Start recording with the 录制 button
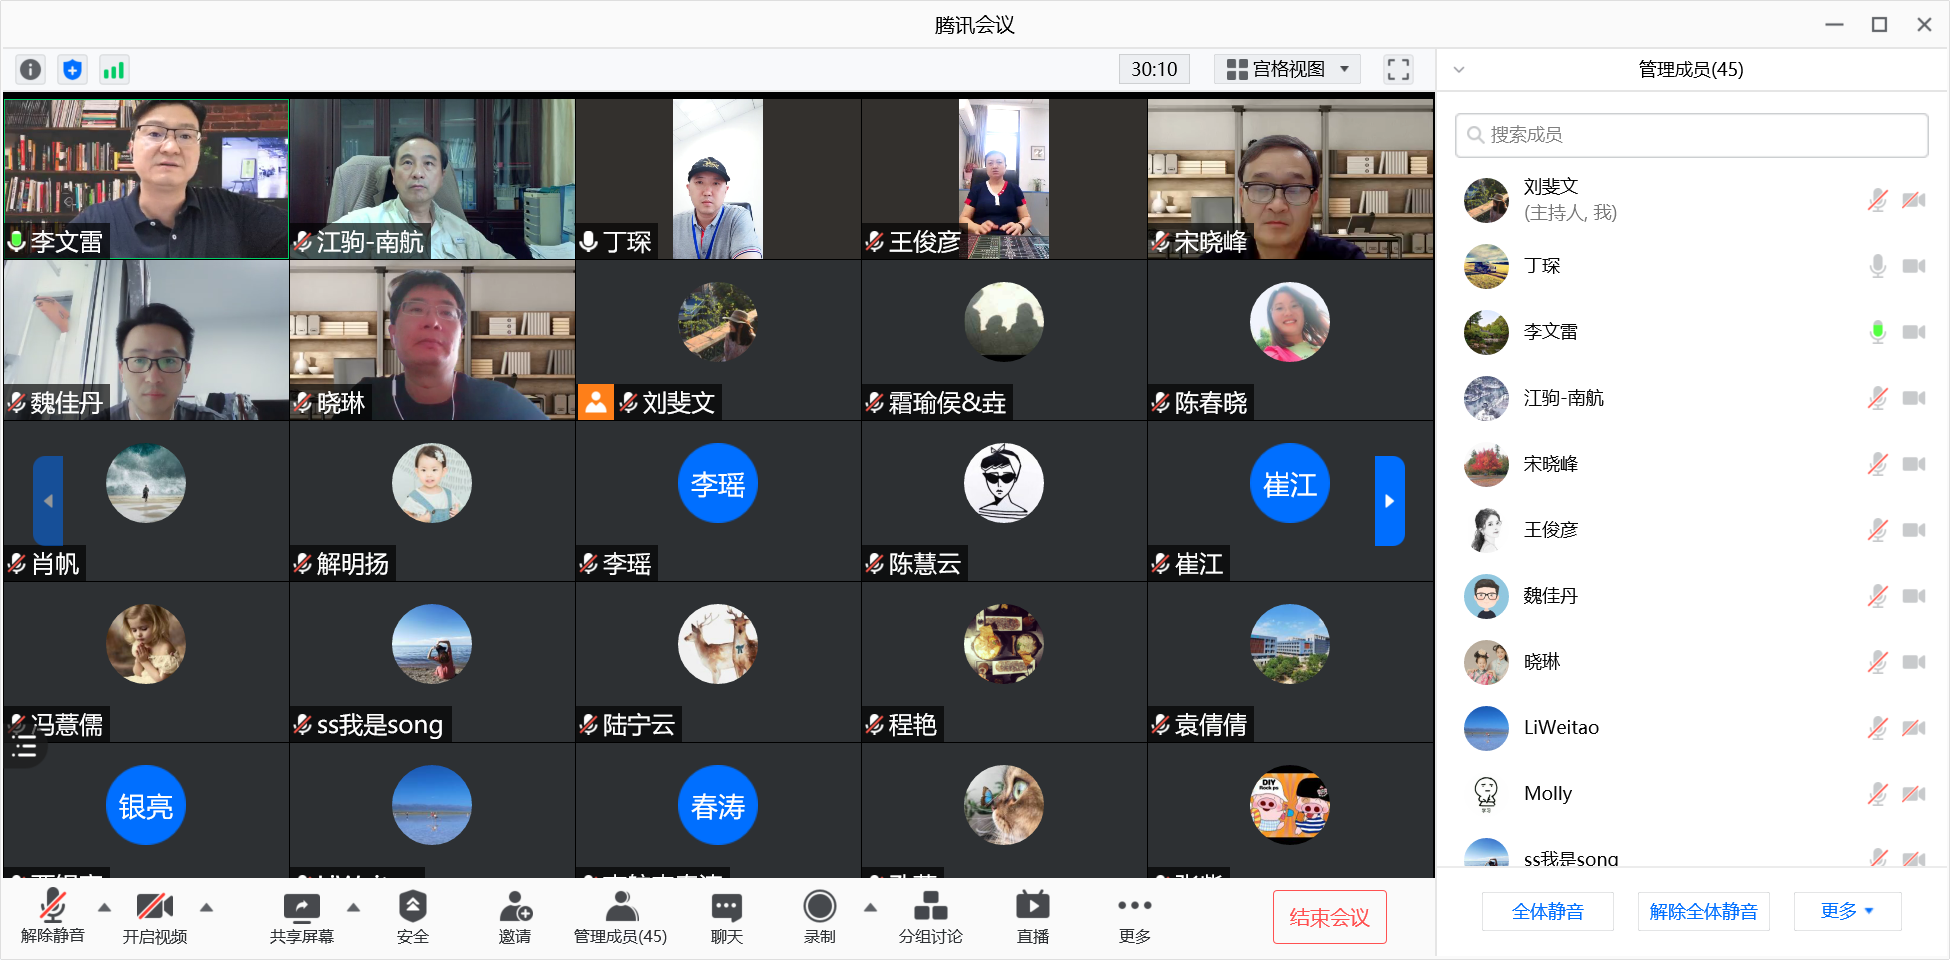 pyautogui.click(x=819, y=917)
